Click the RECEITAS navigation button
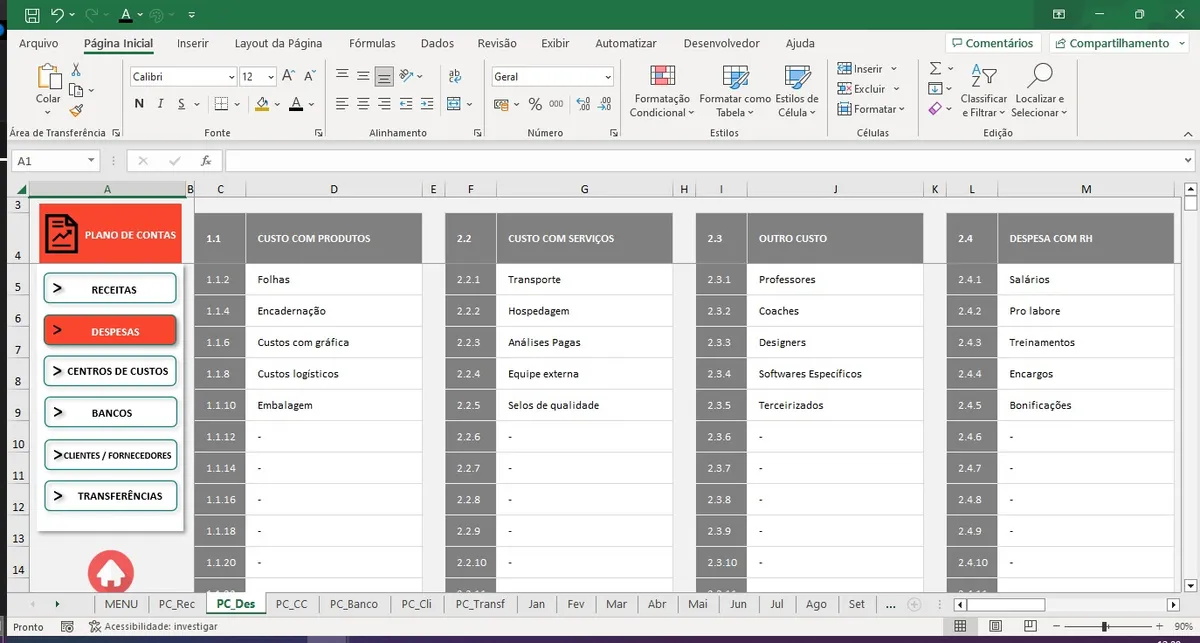 (x=110, y=289)
